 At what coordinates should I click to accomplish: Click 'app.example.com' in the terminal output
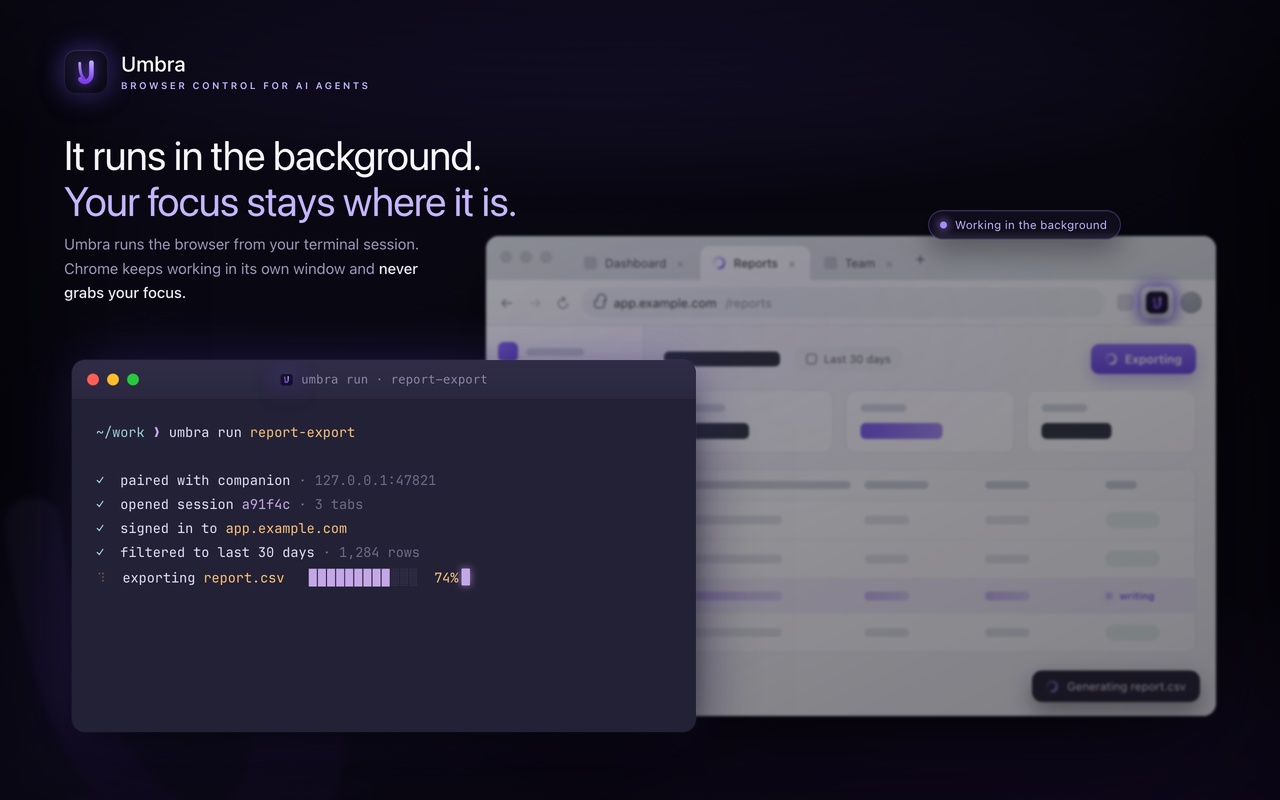click(x=286, y=528)
